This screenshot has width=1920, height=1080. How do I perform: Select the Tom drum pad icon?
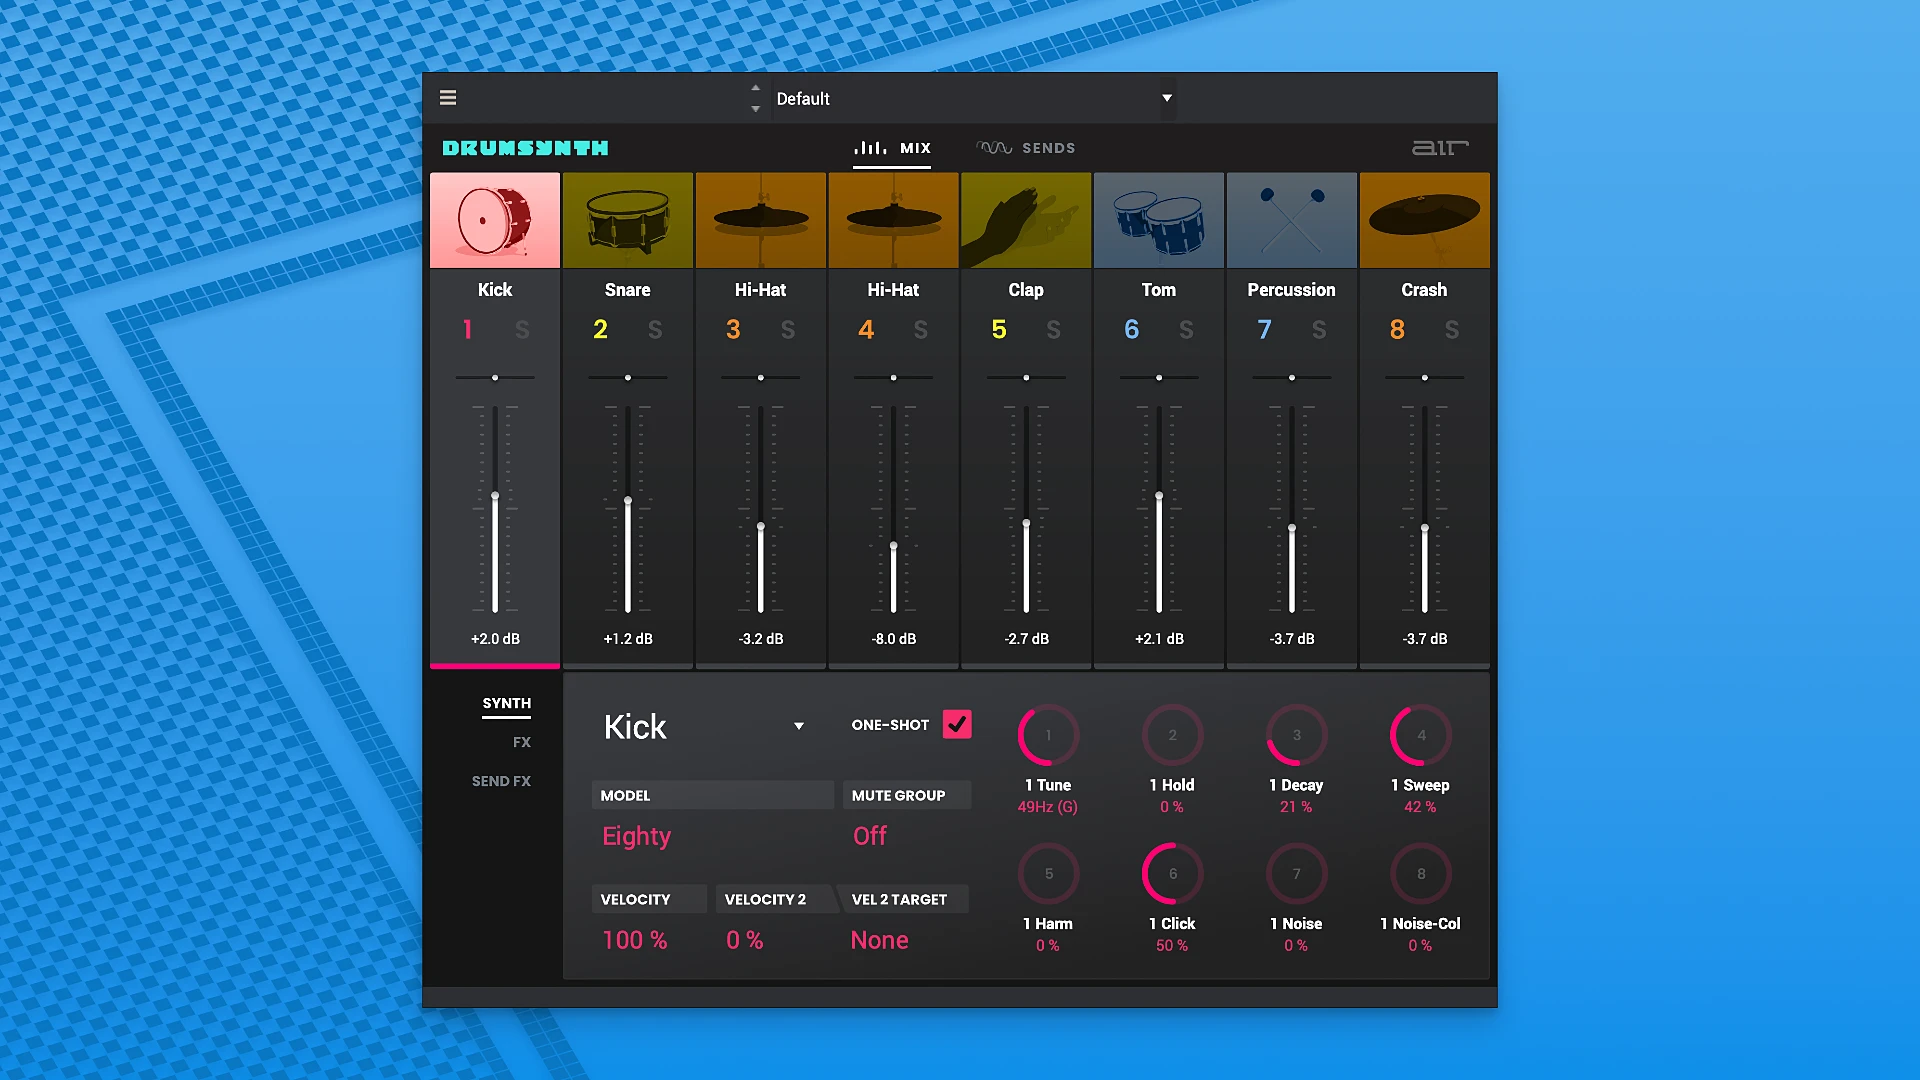(x=1158, y=220)
